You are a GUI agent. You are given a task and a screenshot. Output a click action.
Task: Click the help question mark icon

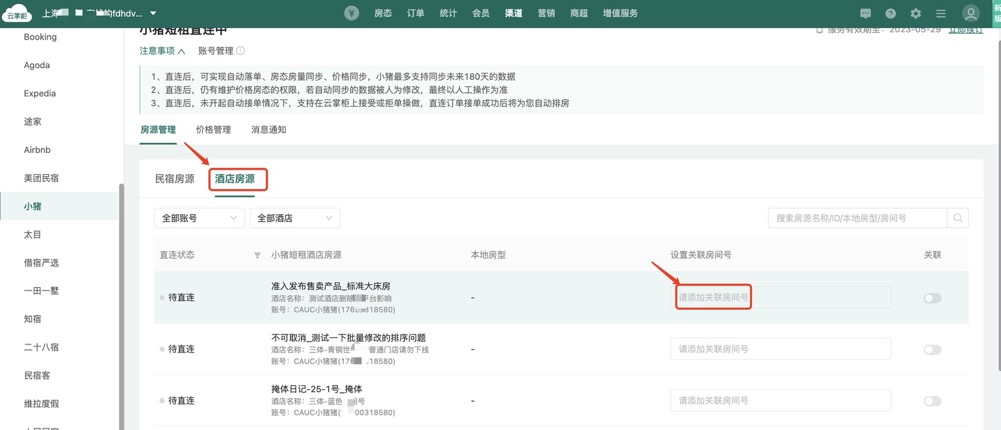(890, 14)
